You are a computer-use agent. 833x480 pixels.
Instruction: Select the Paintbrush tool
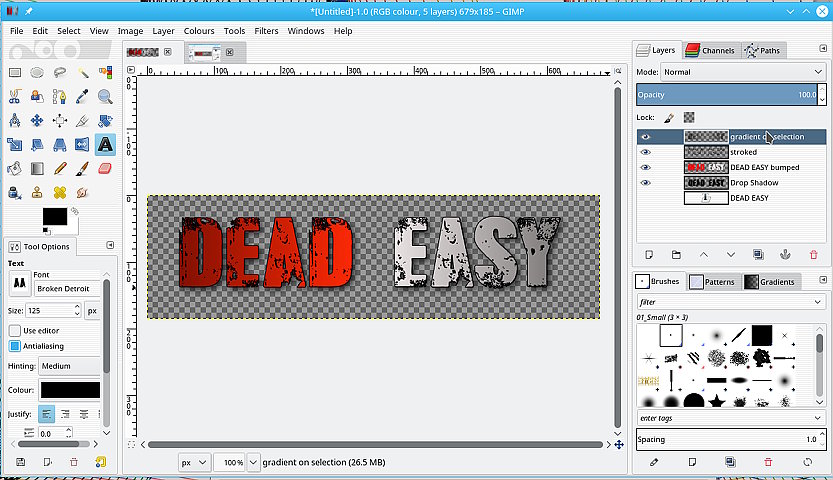pyautogui.click(x=83, y=169)
